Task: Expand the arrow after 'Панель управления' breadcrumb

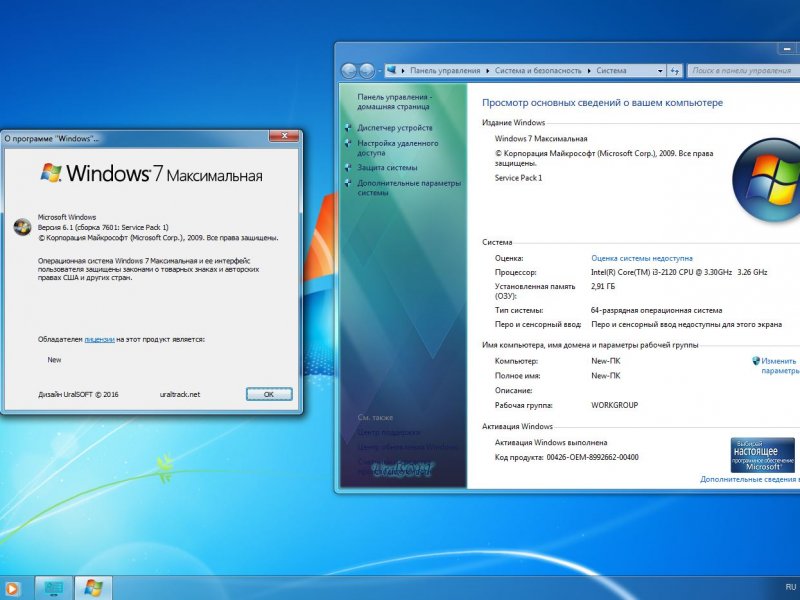Action: 487,71
